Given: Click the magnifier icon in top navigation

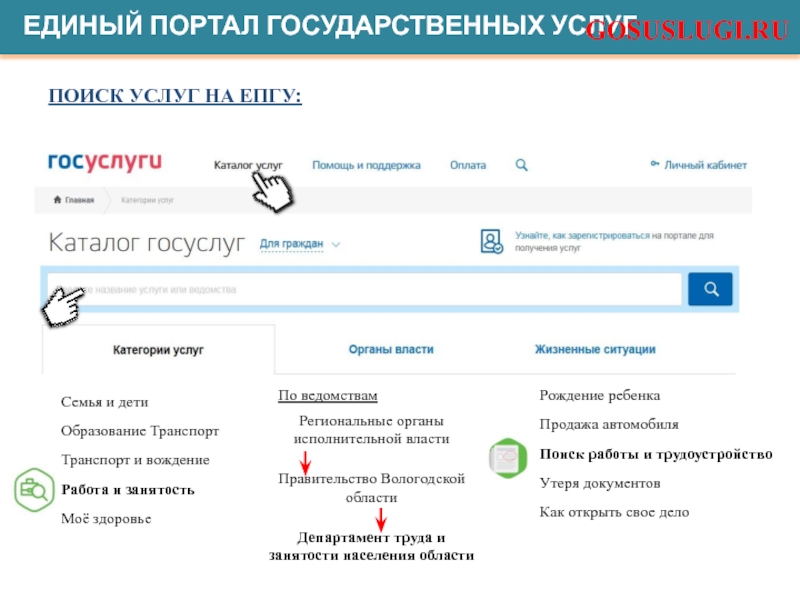Looking at the screenshot, I should (x=521, y=165).
